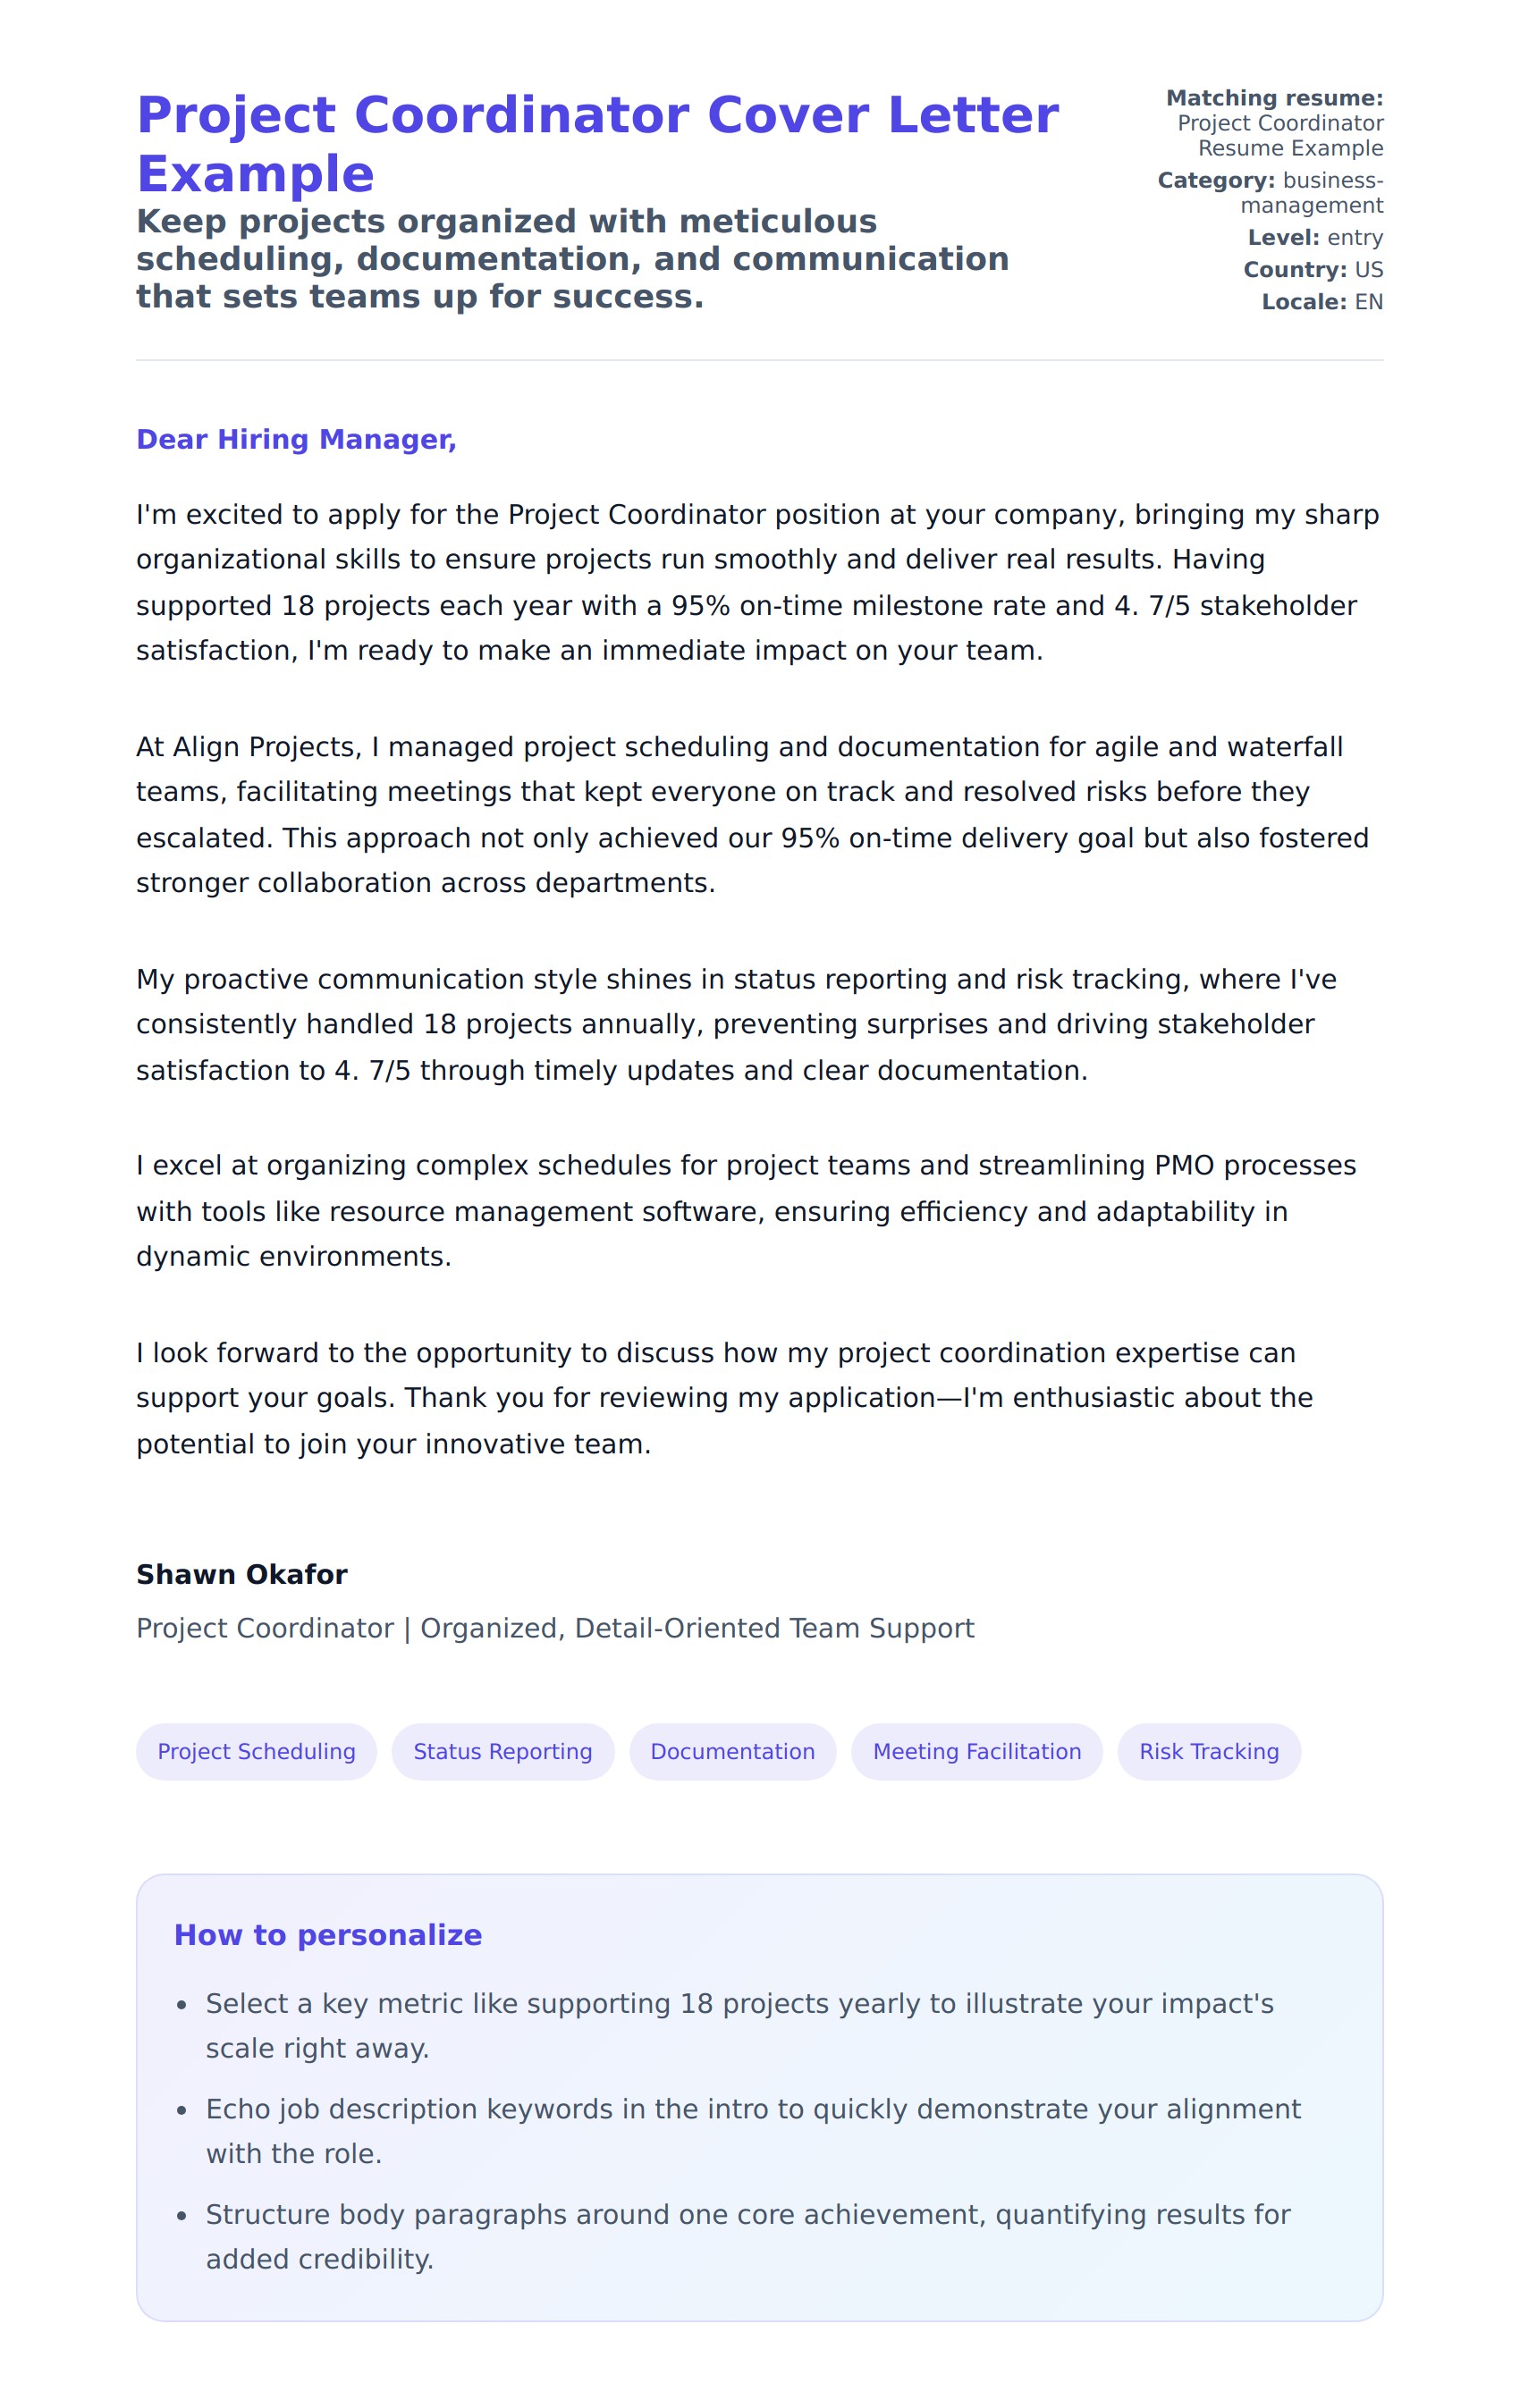Click the tip about selecting a key metric
Screen dimensions: 1520x2408
coord(740,2025)
